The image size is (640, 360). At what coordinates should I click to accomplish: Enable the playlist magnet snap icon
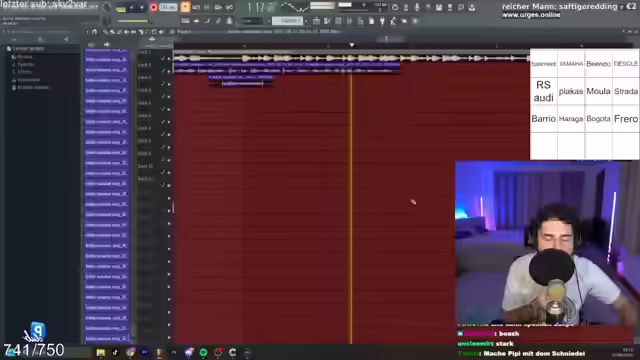pyautogui.click(x=95, y=31)
